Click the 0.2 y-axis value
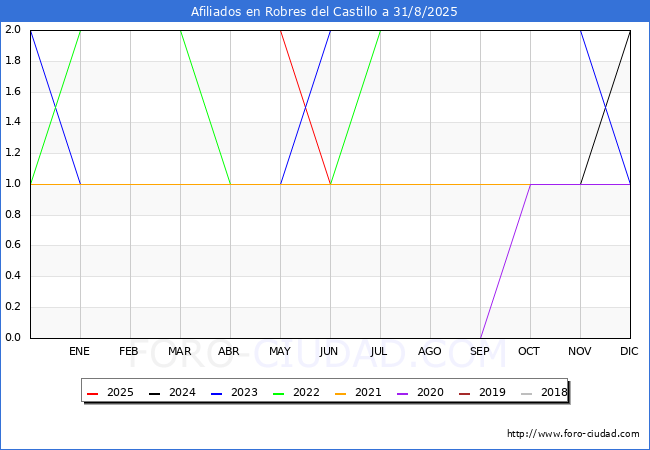Viewport: 650px width, 450px height. (x=13, y=307)
